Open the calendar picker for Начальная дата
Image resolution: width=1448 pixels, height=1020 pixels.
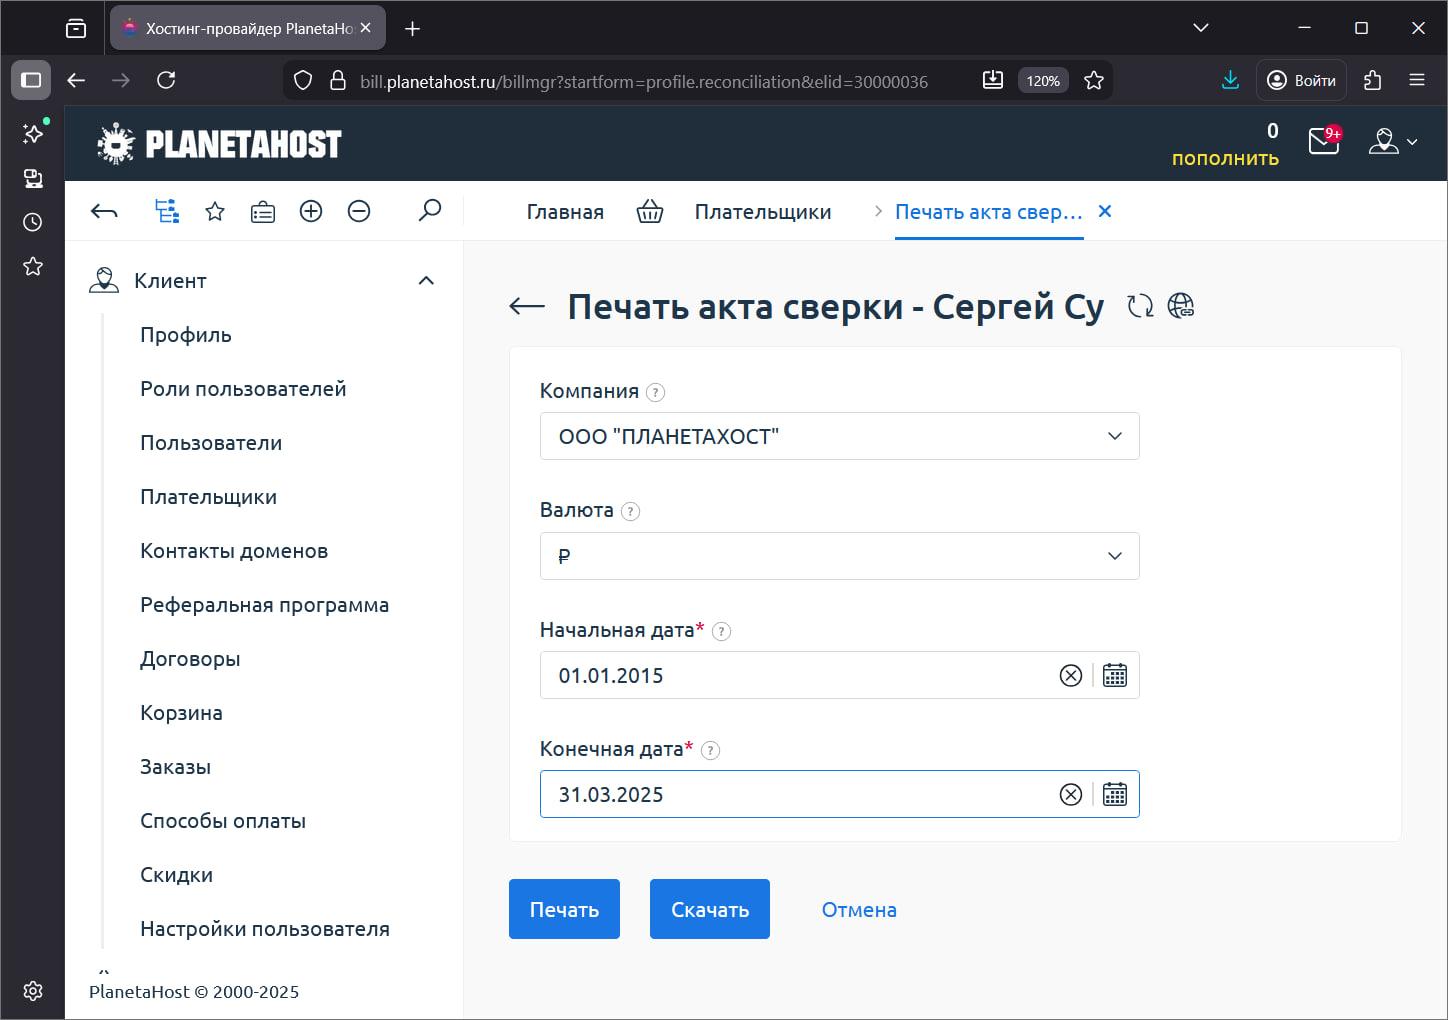pos(1114,675)
